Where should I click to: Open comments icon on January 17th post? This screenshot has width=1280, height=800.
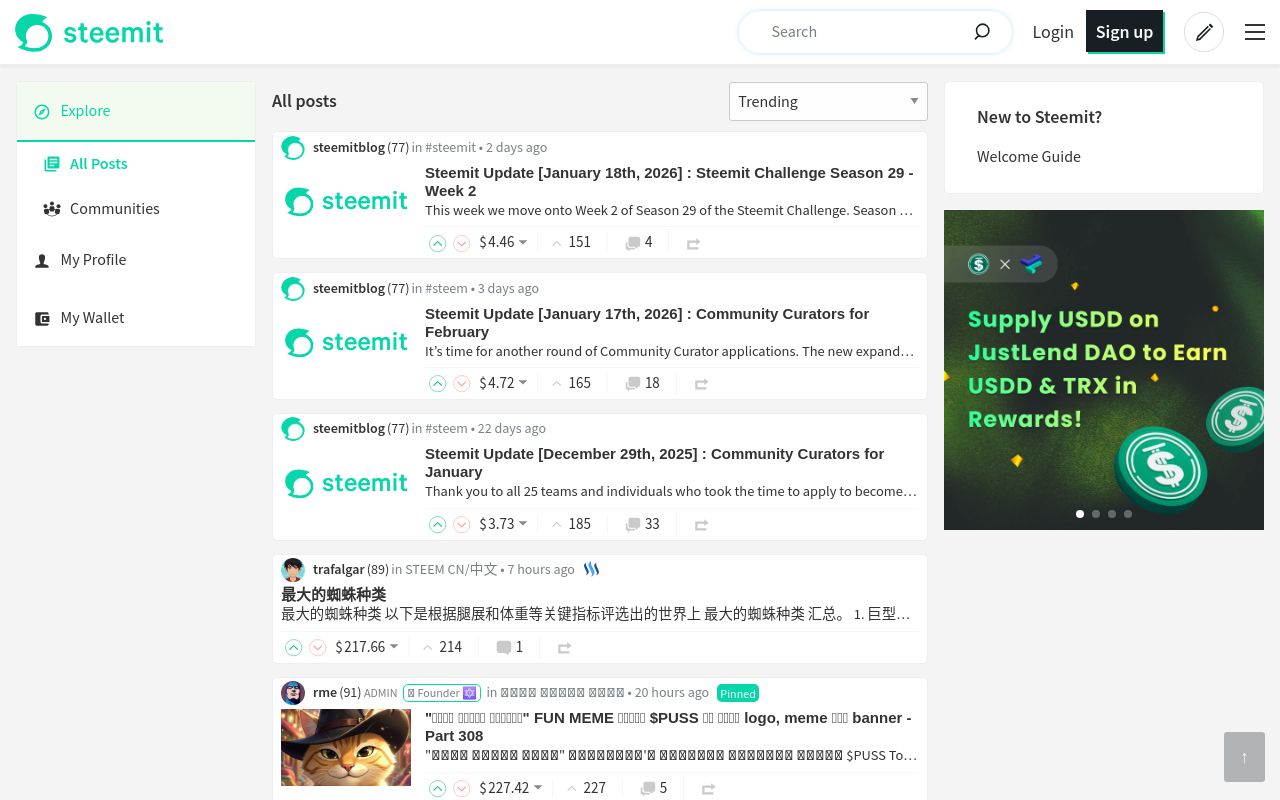coord(632,384)
